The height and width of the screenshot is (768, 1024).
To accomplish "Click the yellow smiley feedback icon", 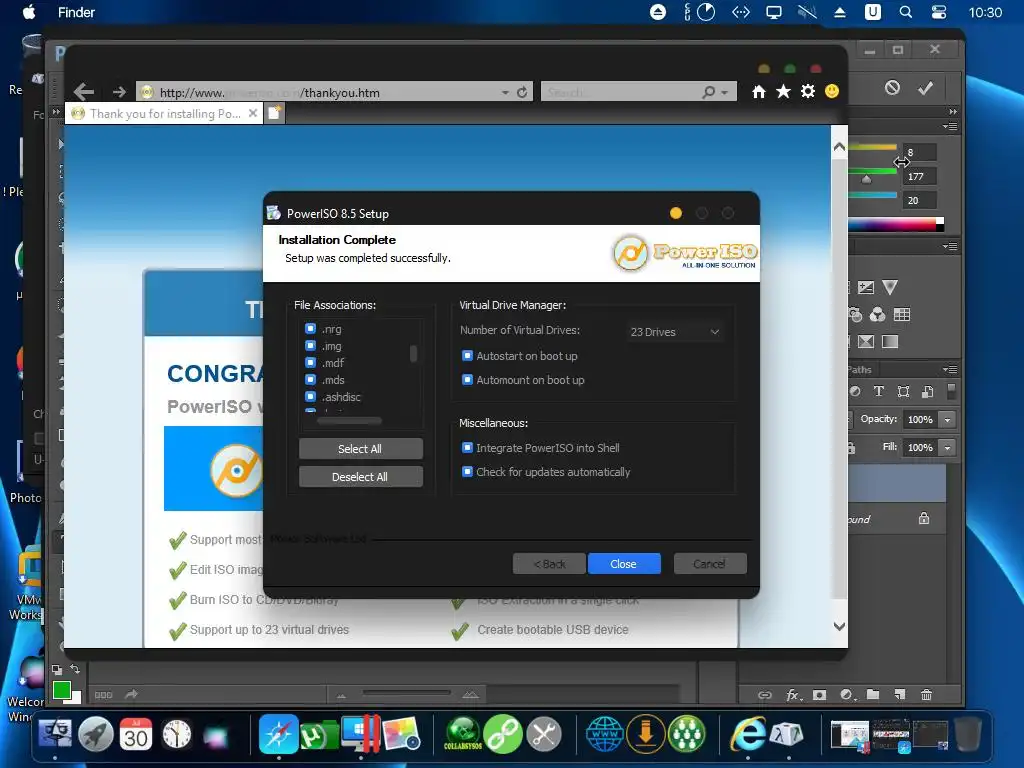I will [832, 91].
